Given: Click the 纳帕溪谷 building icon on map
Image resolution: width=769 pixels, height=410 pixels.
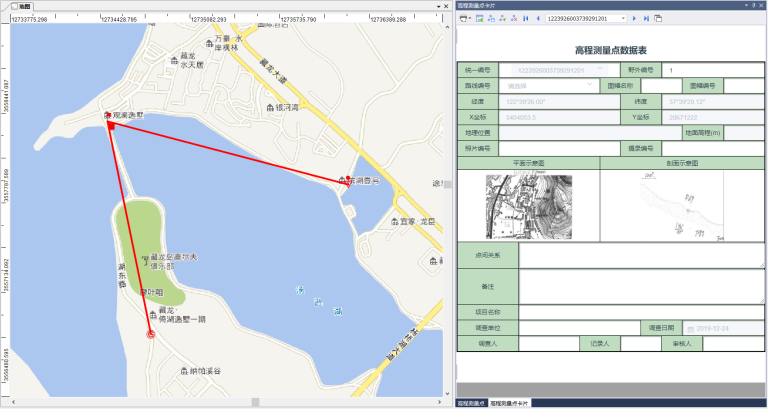Looking at the screenshot, I should pyautogui.click(x=184, y=371).
